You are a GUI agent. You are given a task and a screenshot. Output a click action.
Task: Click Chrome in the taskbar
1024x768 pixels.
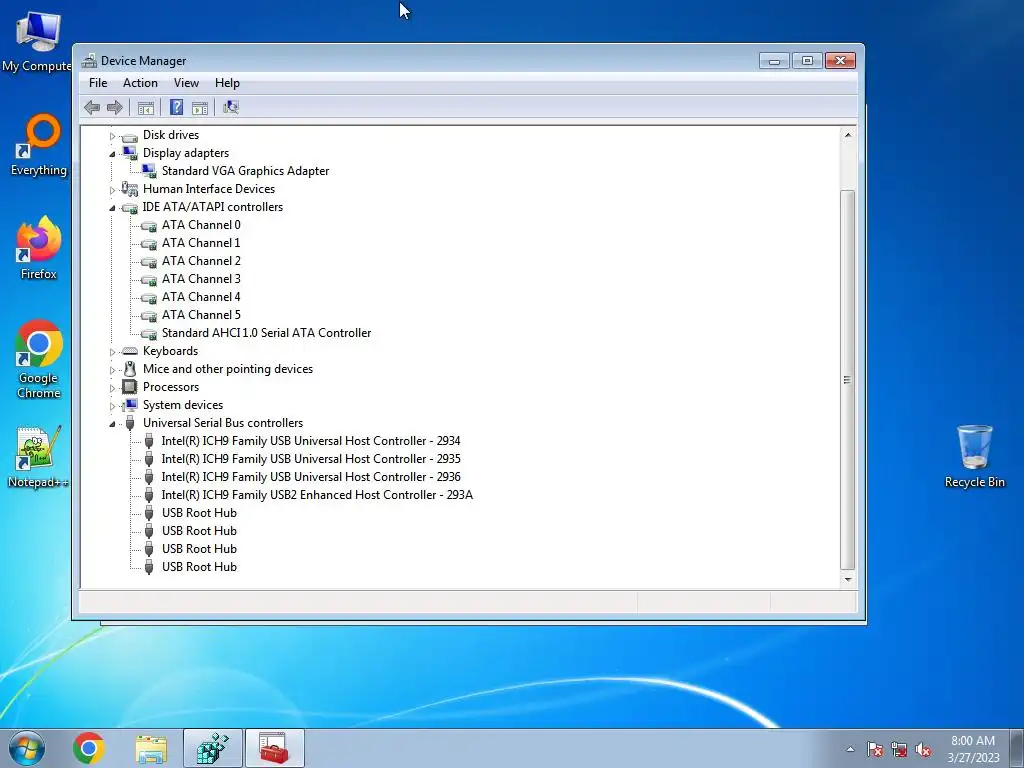pyautogui.click(x=89, y=748)
